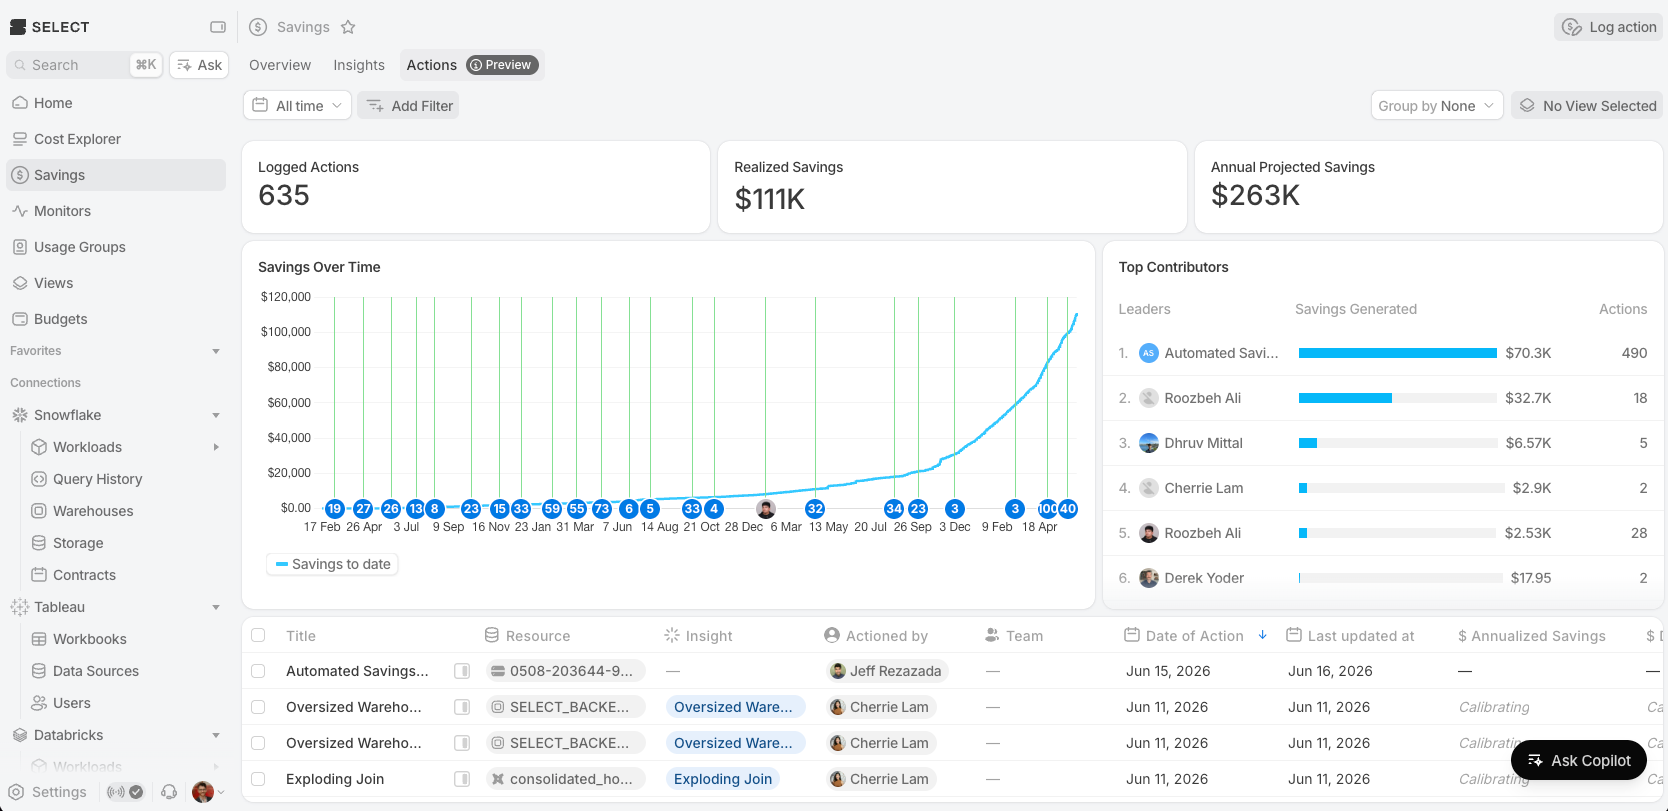Check the Exploding Join row checkbox

[x=258, y=779]
